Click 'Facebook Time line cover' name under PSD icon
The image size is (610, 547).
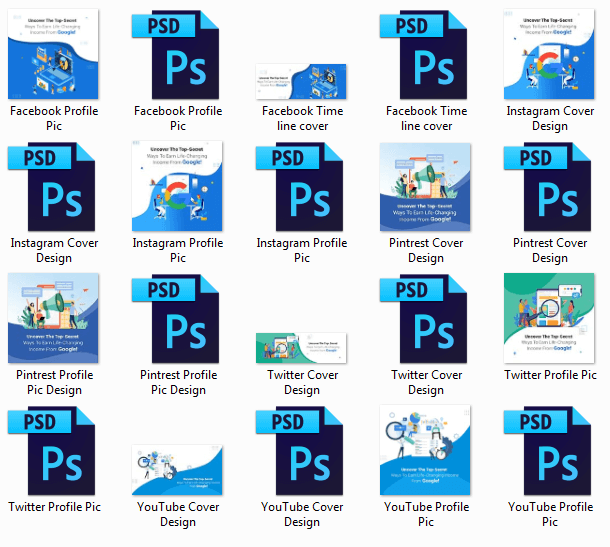[x=426, y=118]
